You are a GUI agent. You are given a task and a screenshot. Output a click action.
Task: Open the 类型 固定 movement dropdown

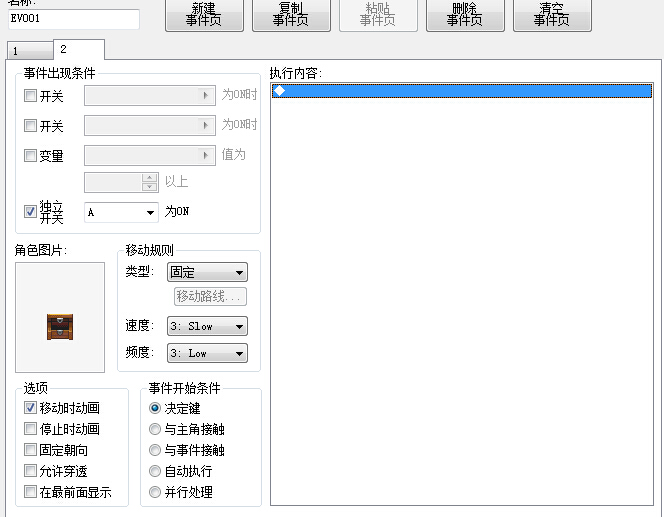pyautogui.click(x=208, y=272)
